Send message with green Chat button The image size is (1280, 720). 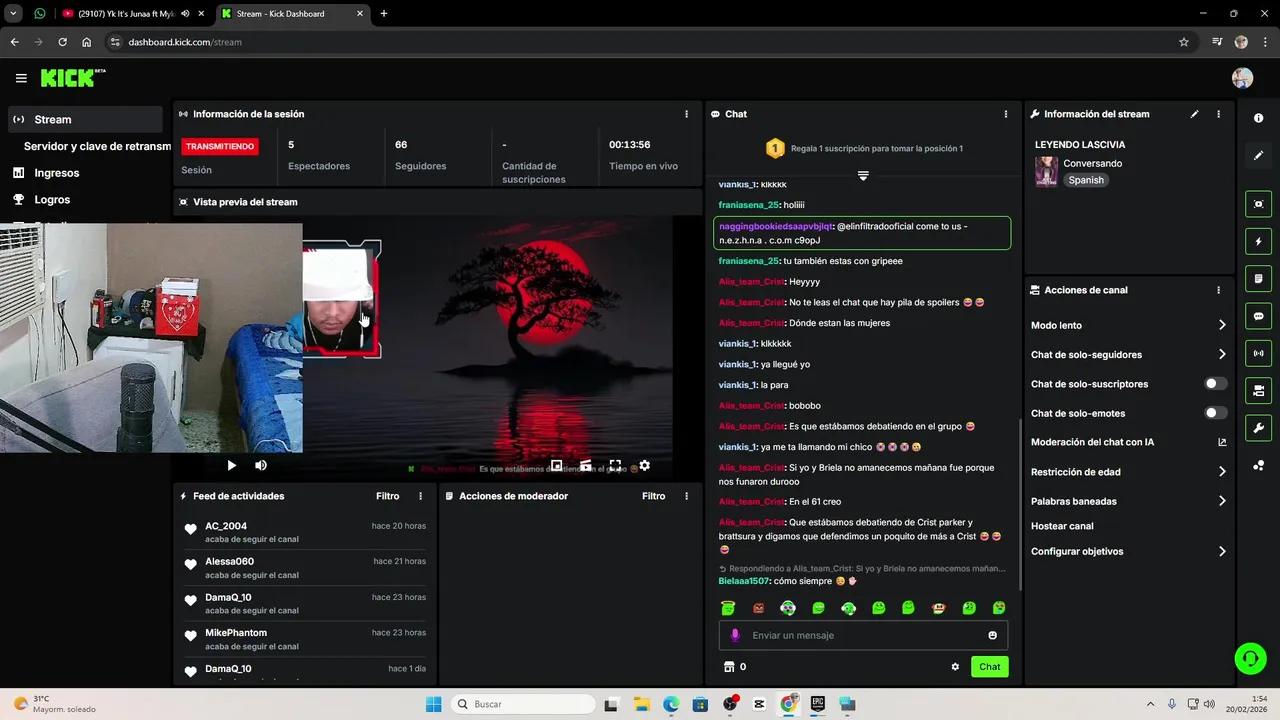click(x=989, y=667)
